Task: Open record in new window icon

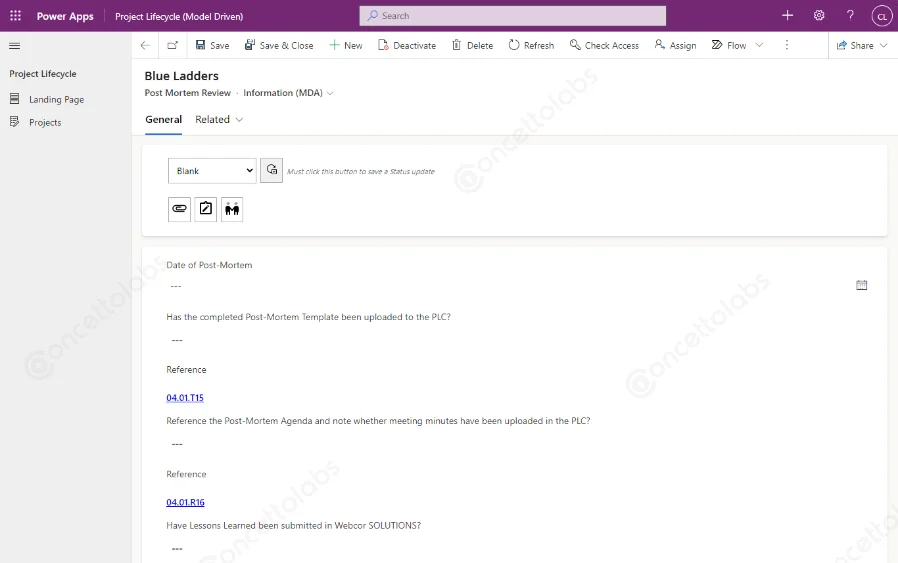Action: [173, 46]
